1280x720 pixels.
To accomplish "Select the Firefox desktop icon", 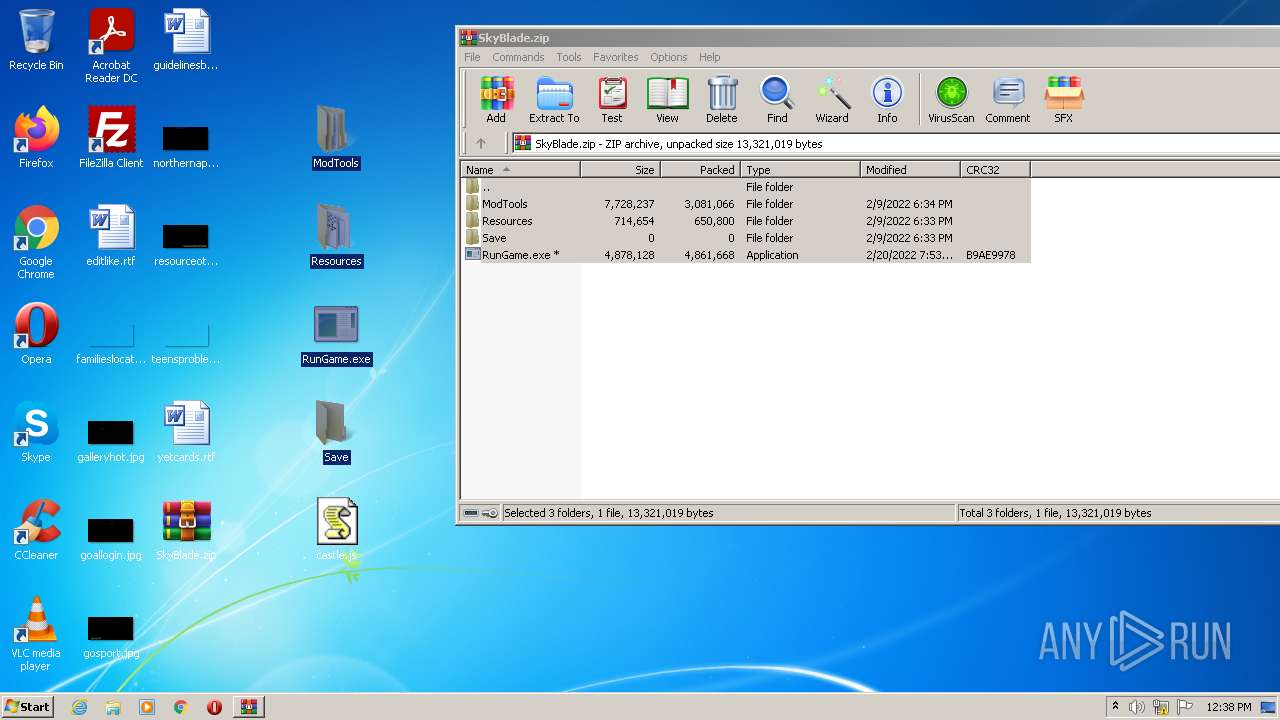I will pyautogui.click(x=36, y=138).
